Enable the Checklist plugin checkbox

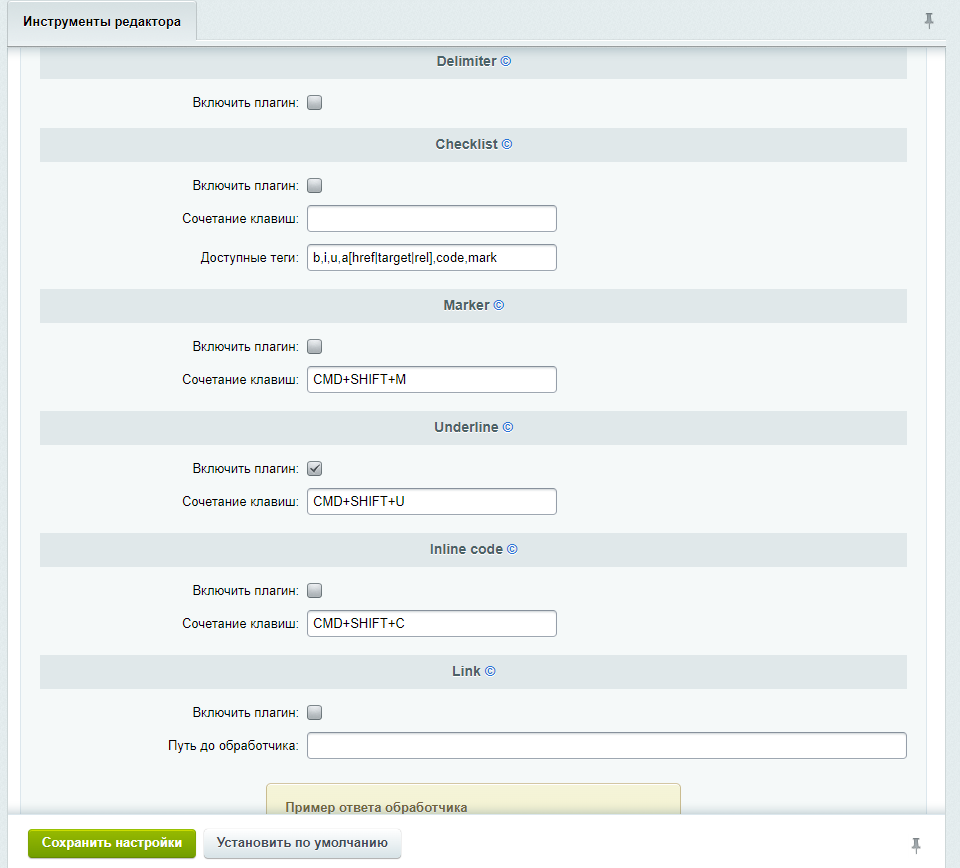[314, 185]
